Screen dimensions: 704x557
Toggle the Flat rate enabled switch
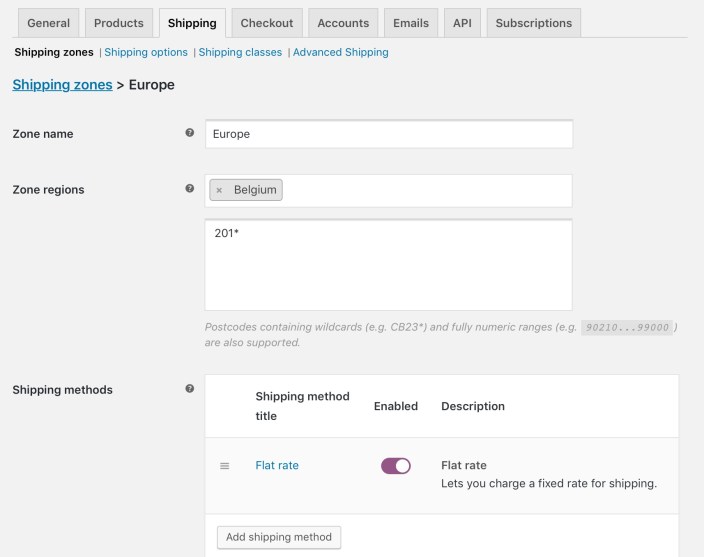396,466
